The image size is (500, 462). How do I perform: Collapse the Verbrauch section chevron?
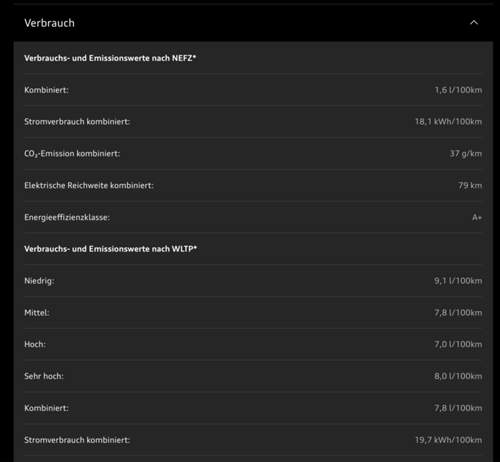tap(474, 23)
